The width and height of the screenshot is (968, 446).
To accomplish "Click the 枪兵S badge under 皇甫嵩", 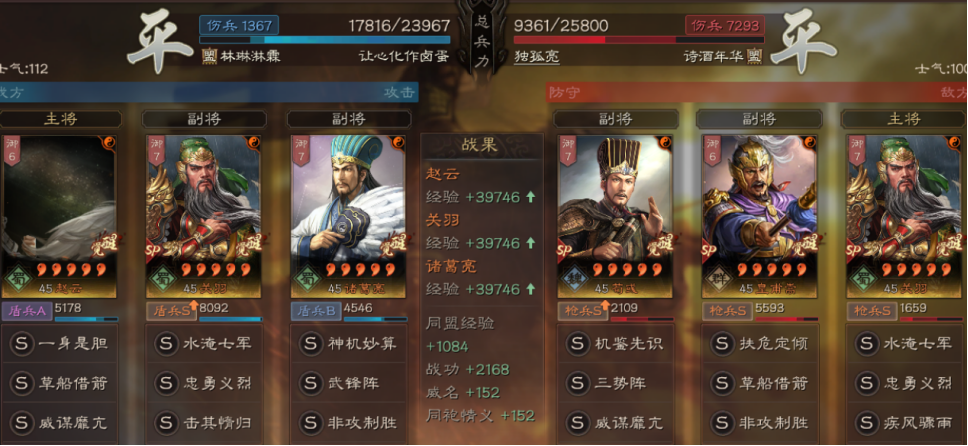I will pos(726,311).
